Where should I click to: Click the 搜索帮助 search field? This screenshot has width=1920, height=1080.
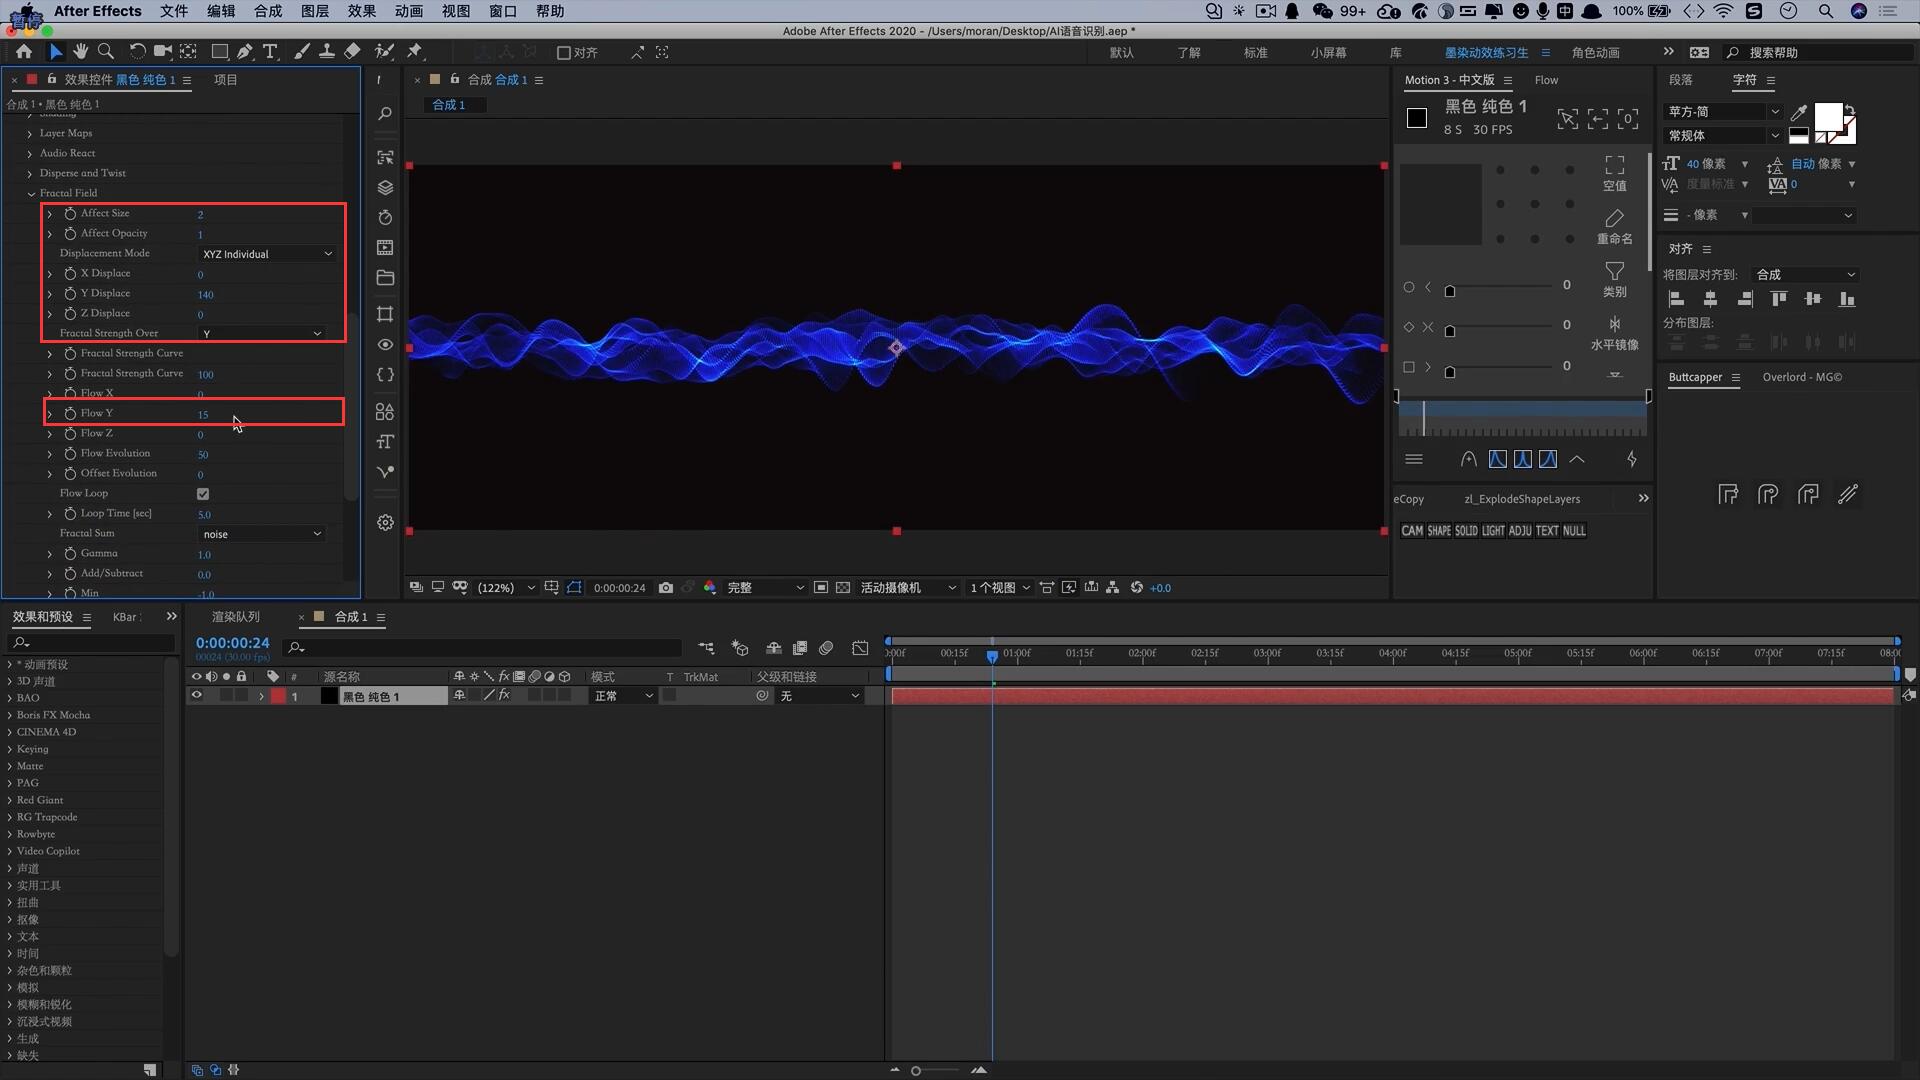[x=1820, y=53]
